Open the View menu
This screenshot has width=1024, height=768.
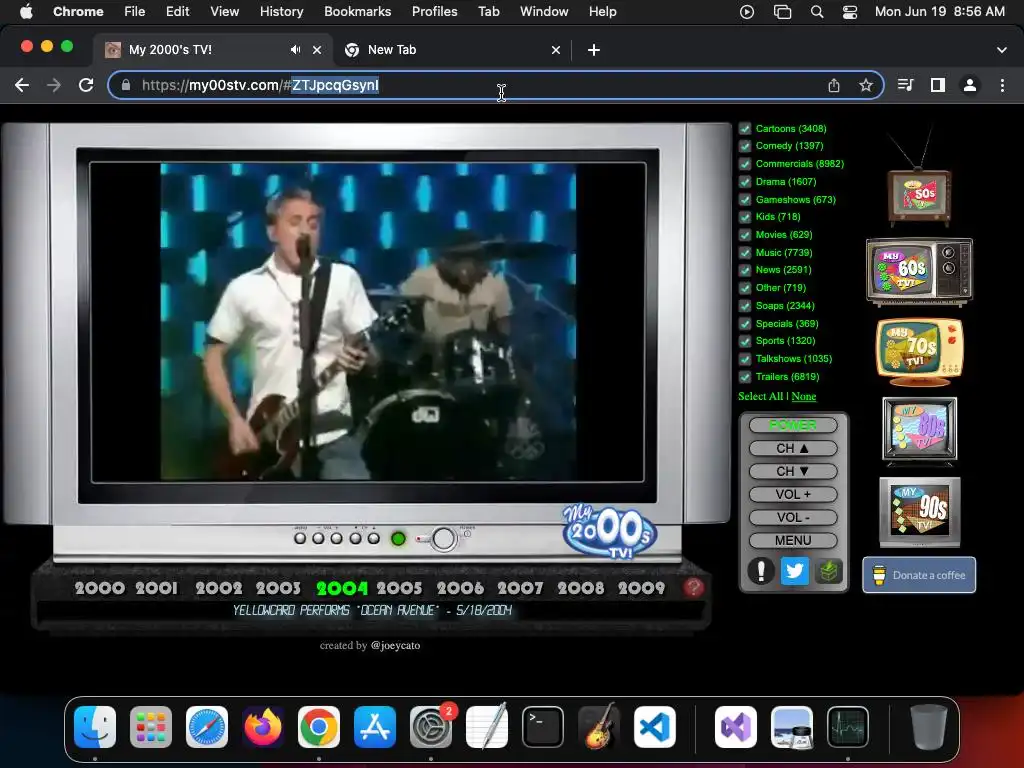(x=224, y=11)
